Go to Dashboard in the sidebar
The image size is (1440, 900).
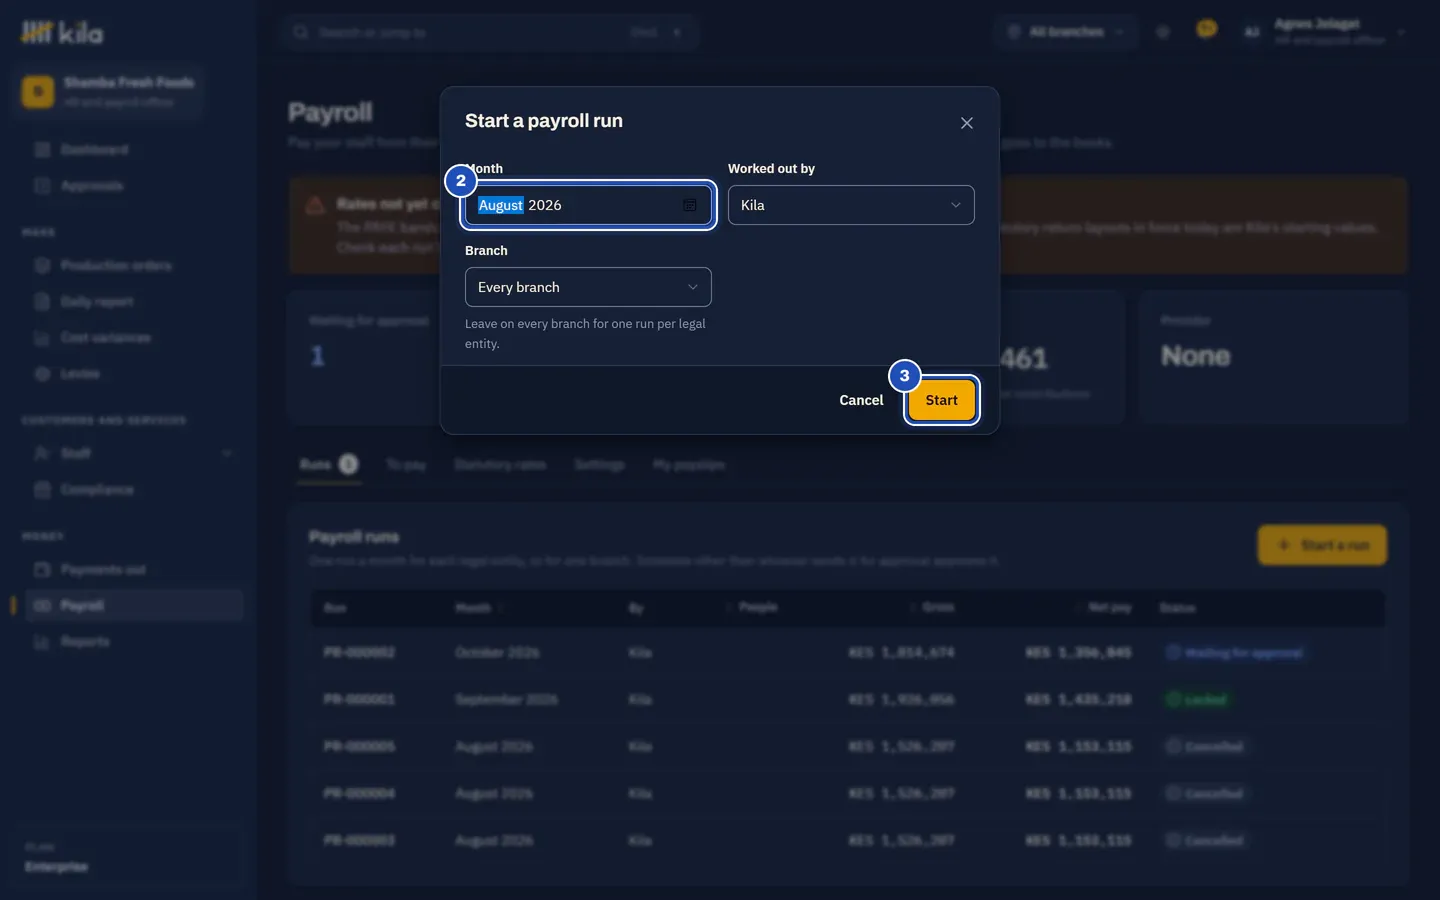pyautogui.click(x=132, y=149)
